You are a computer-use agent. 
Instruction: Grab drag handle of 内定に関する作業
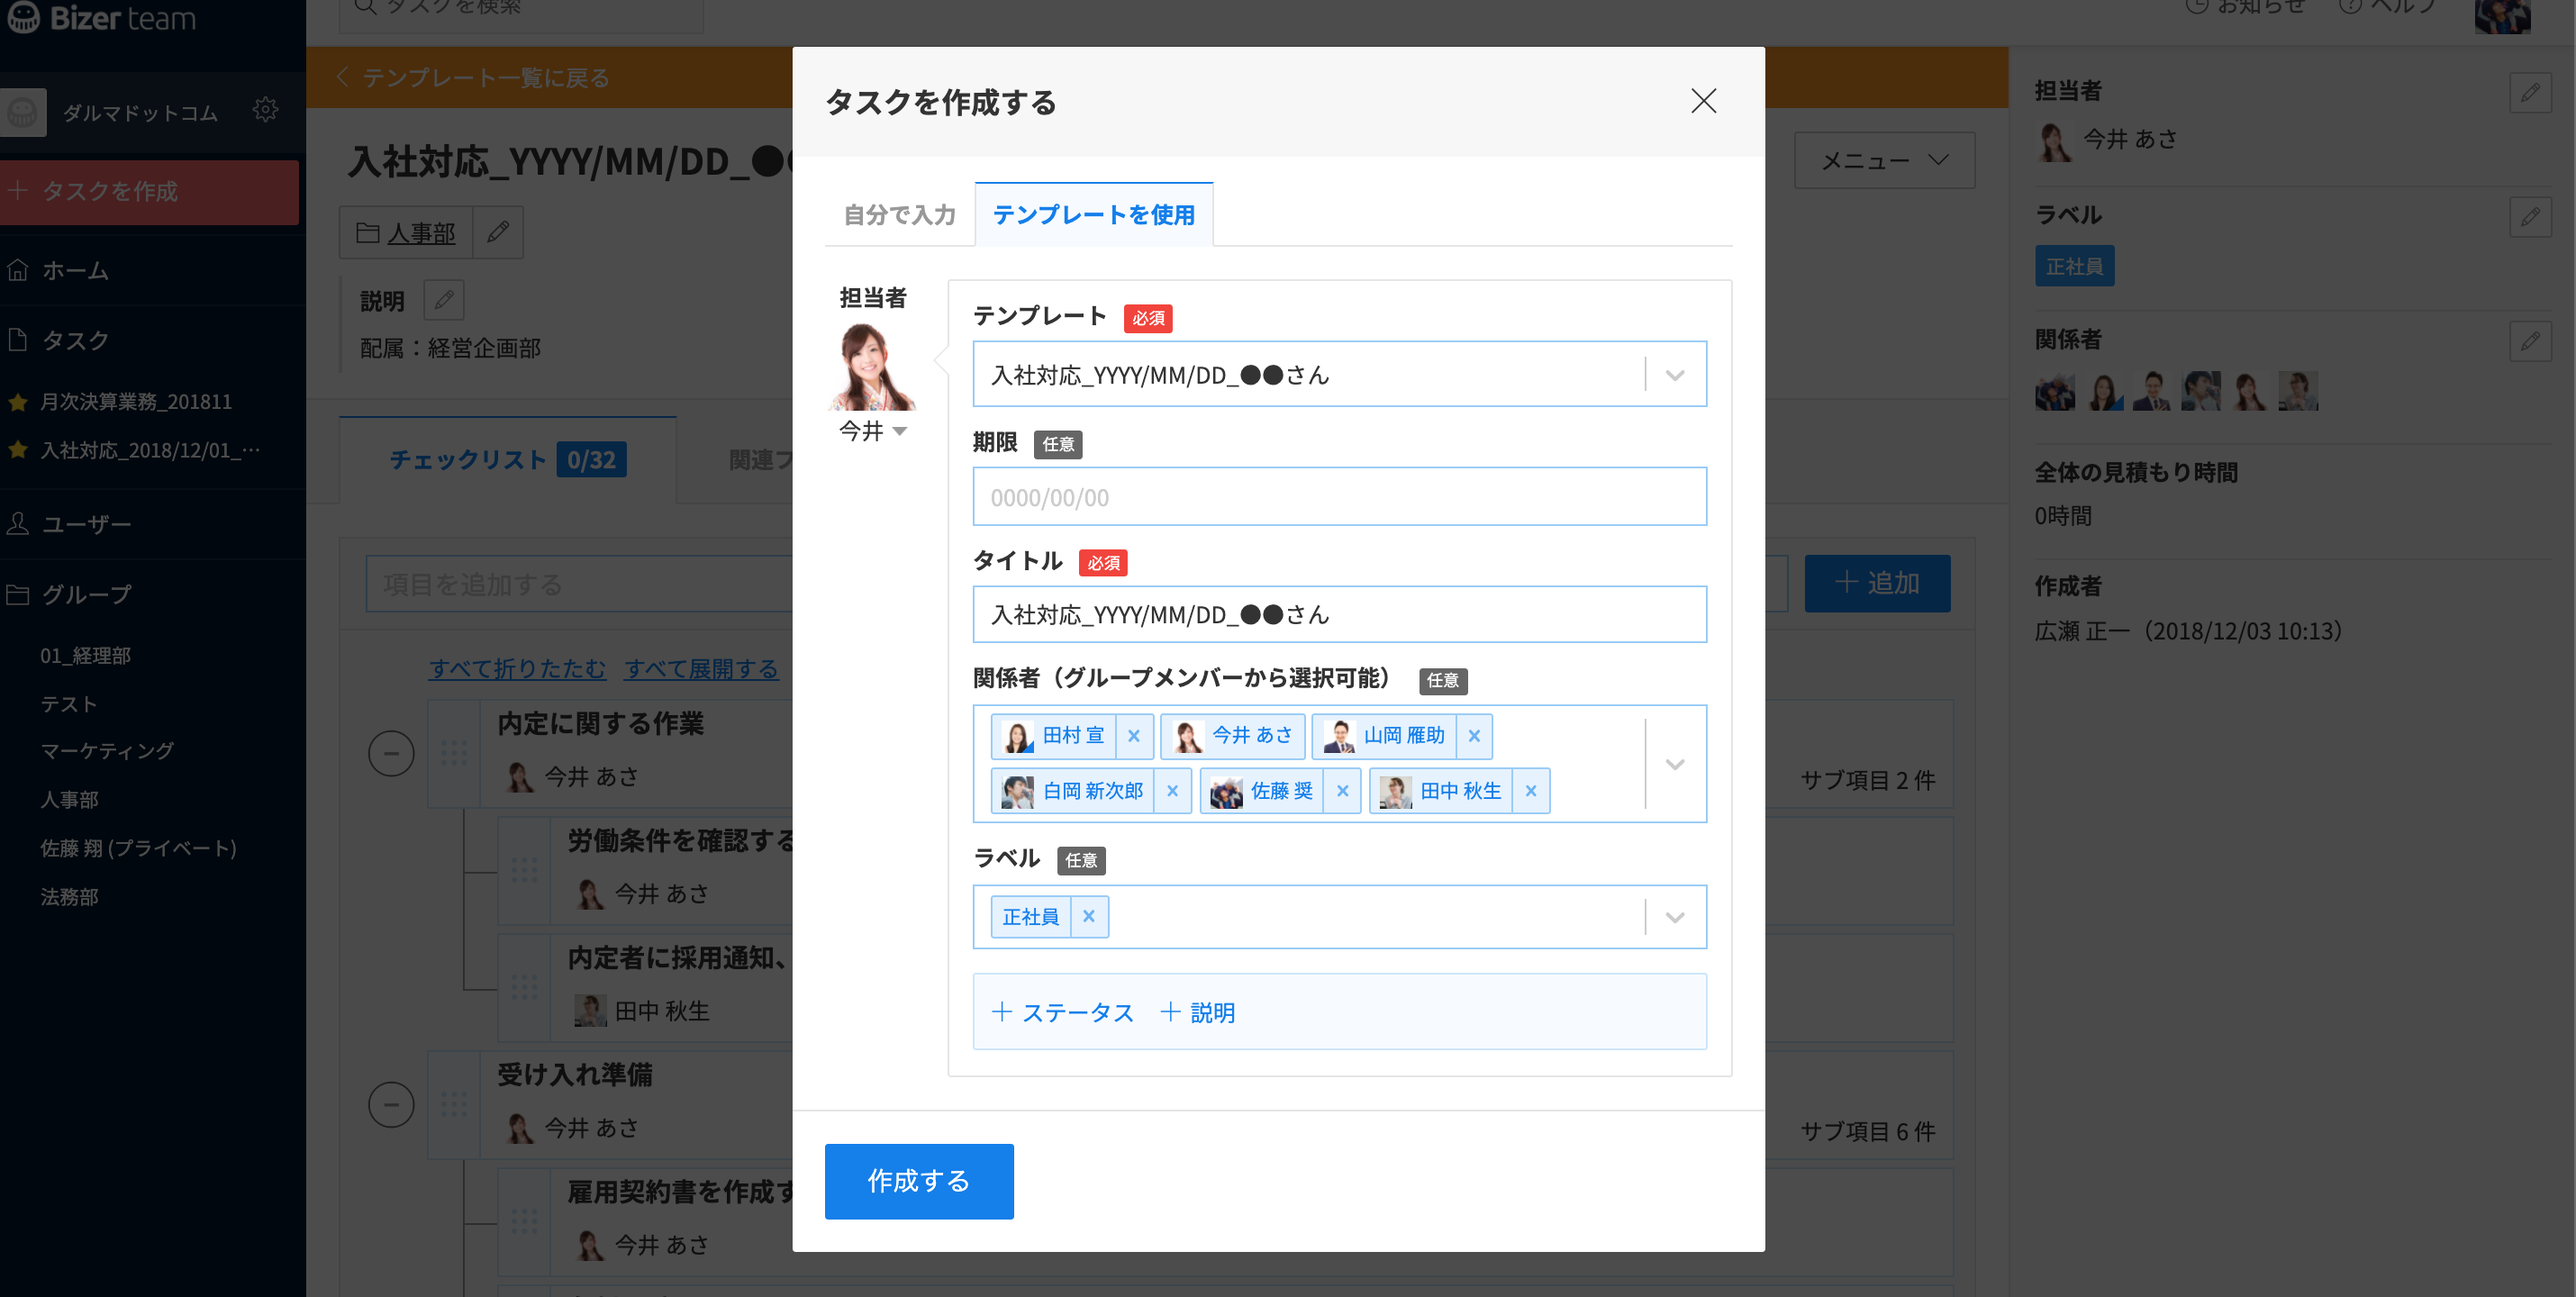click(454, 753)
